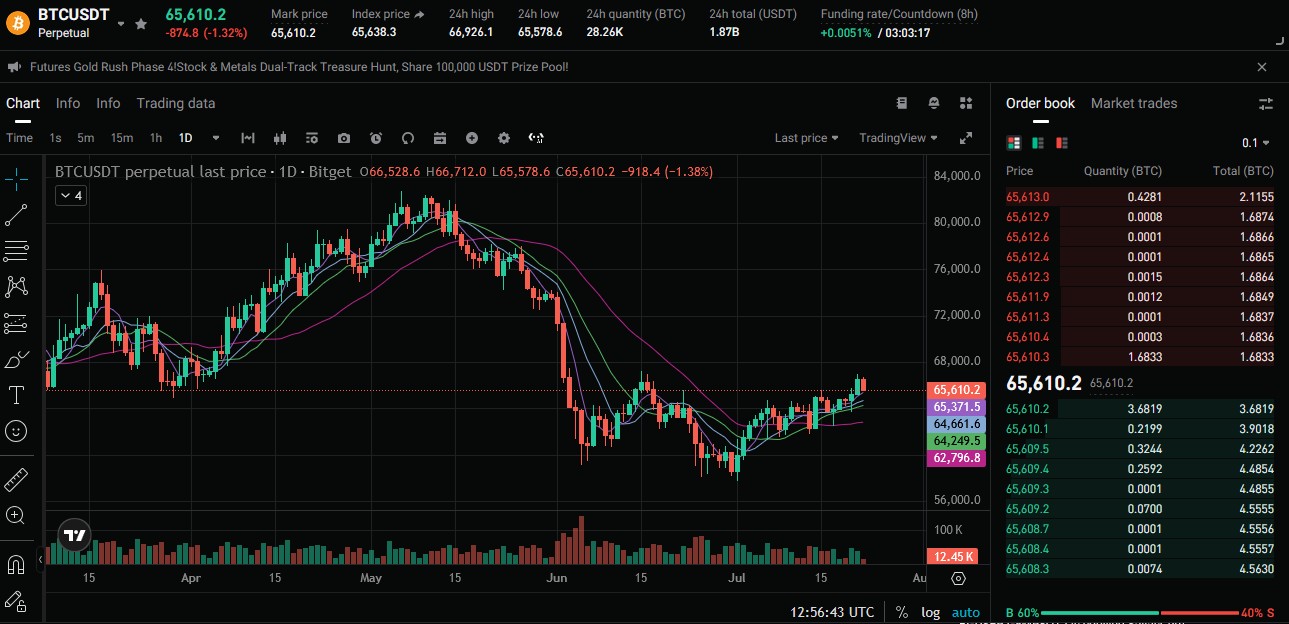Open chart scale settings circle icon
1289x624 pixels.
(959, 578)
